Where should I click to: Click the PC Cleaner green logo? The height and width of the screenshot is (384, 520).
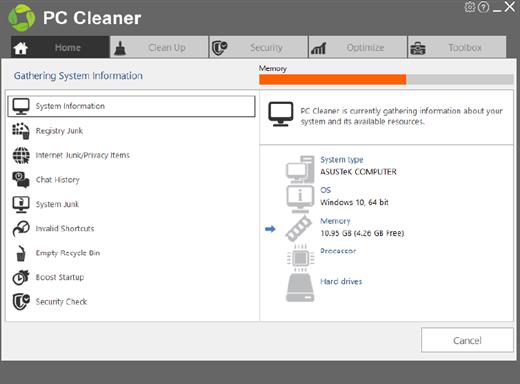(x=22, y=18)
